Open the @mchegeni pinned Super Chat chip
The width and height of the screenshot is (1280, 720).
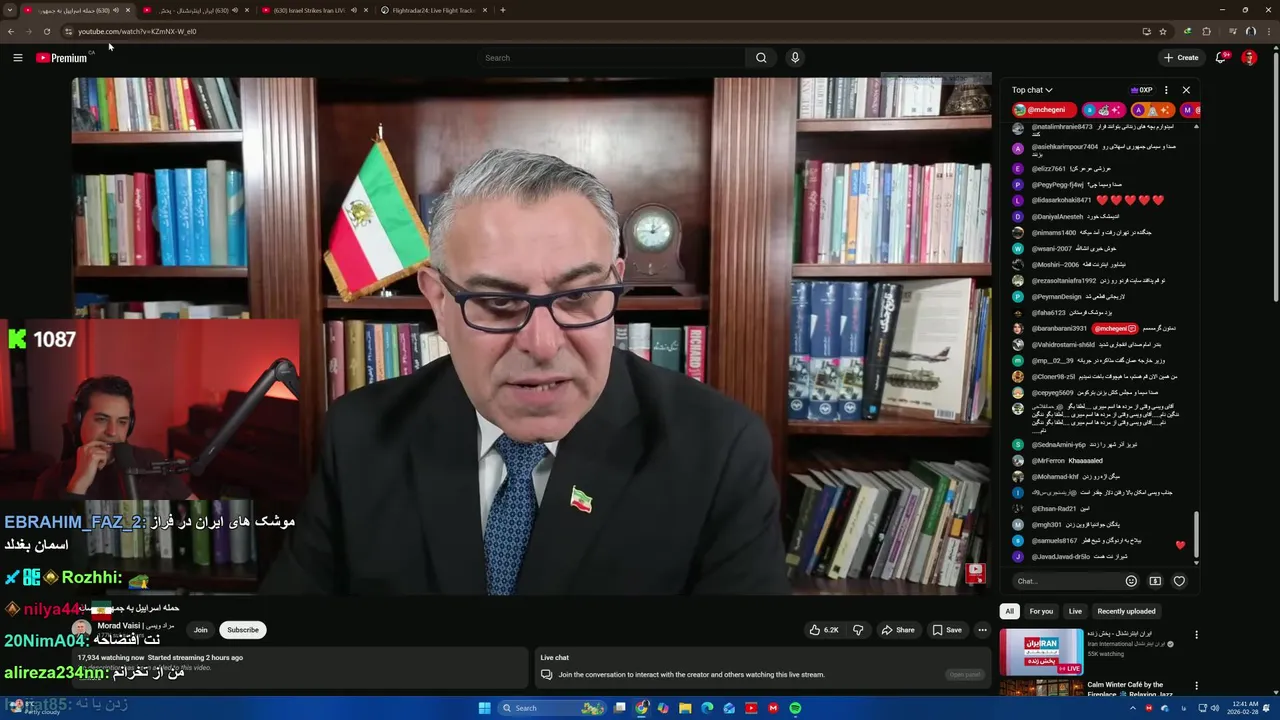(1044, 110)
